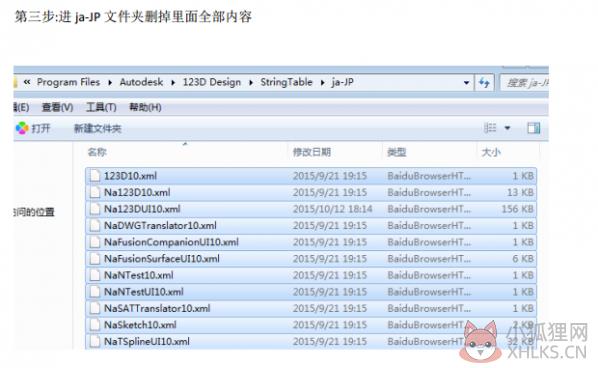The width and height of the screenshot is (598, 368).
Task: Open the 查看(V) menu
Action: [x=57, y=108]
